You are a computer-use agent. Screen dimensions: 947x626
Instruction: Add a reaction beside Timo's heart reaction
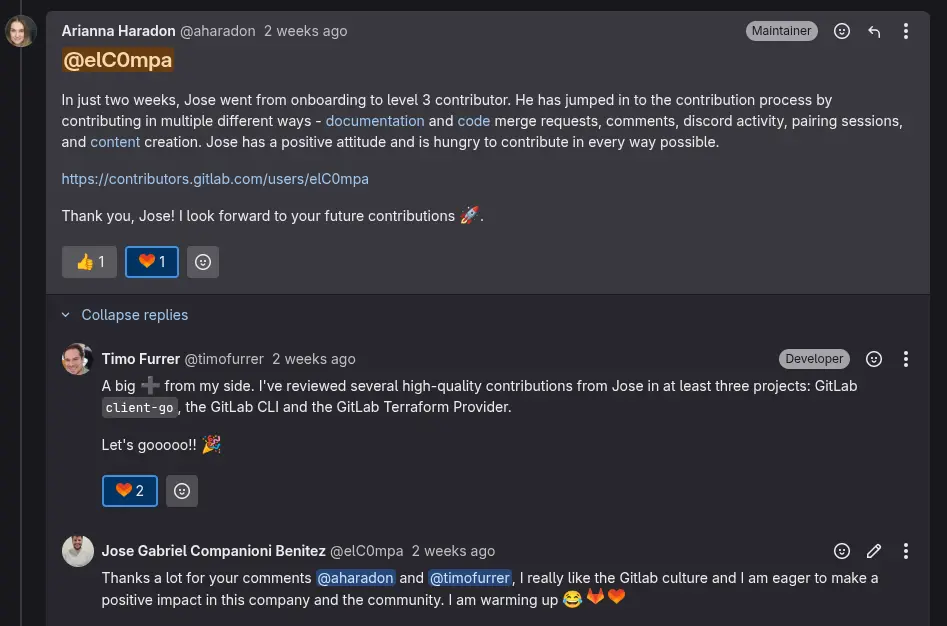point(181,491)
